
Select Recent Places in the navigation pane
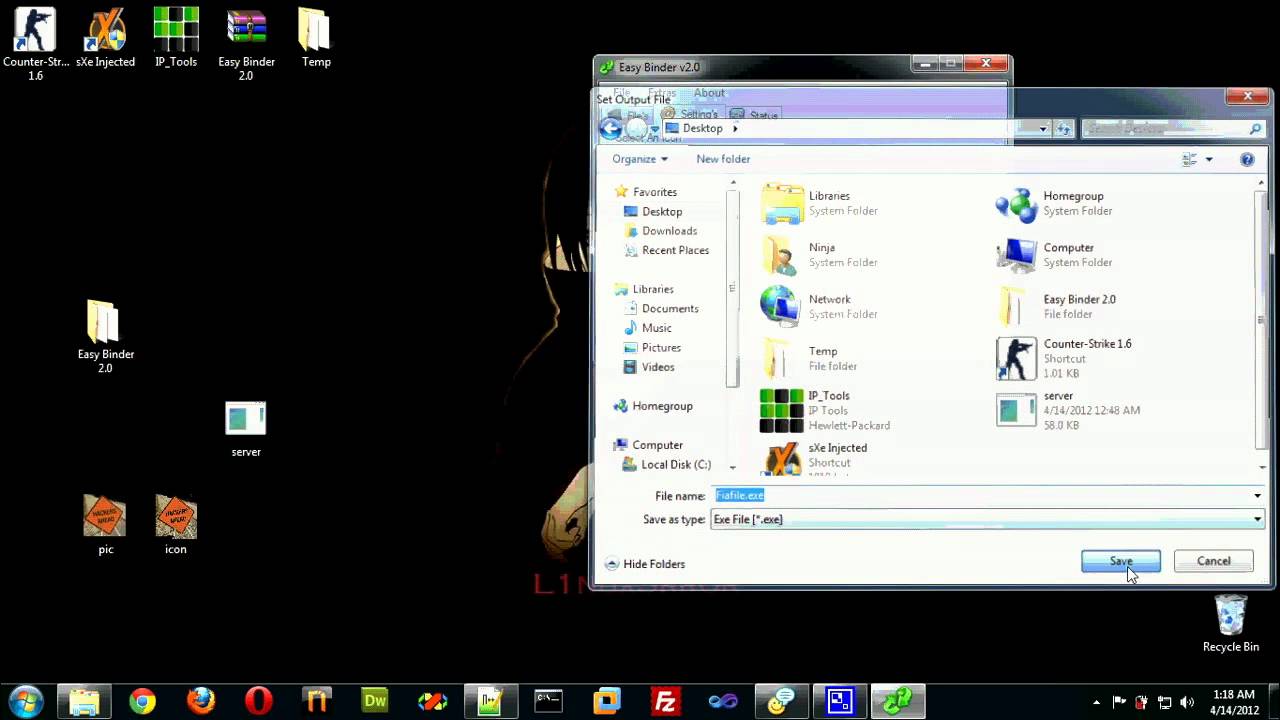tap(666, 250)
